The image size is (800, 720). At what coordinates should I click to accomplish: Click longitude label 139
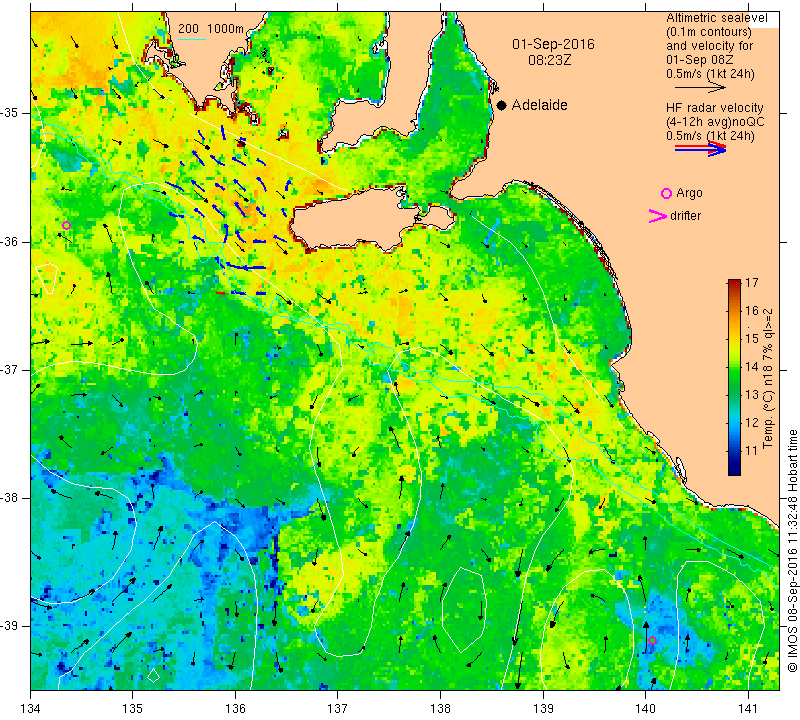coord(543,709)
